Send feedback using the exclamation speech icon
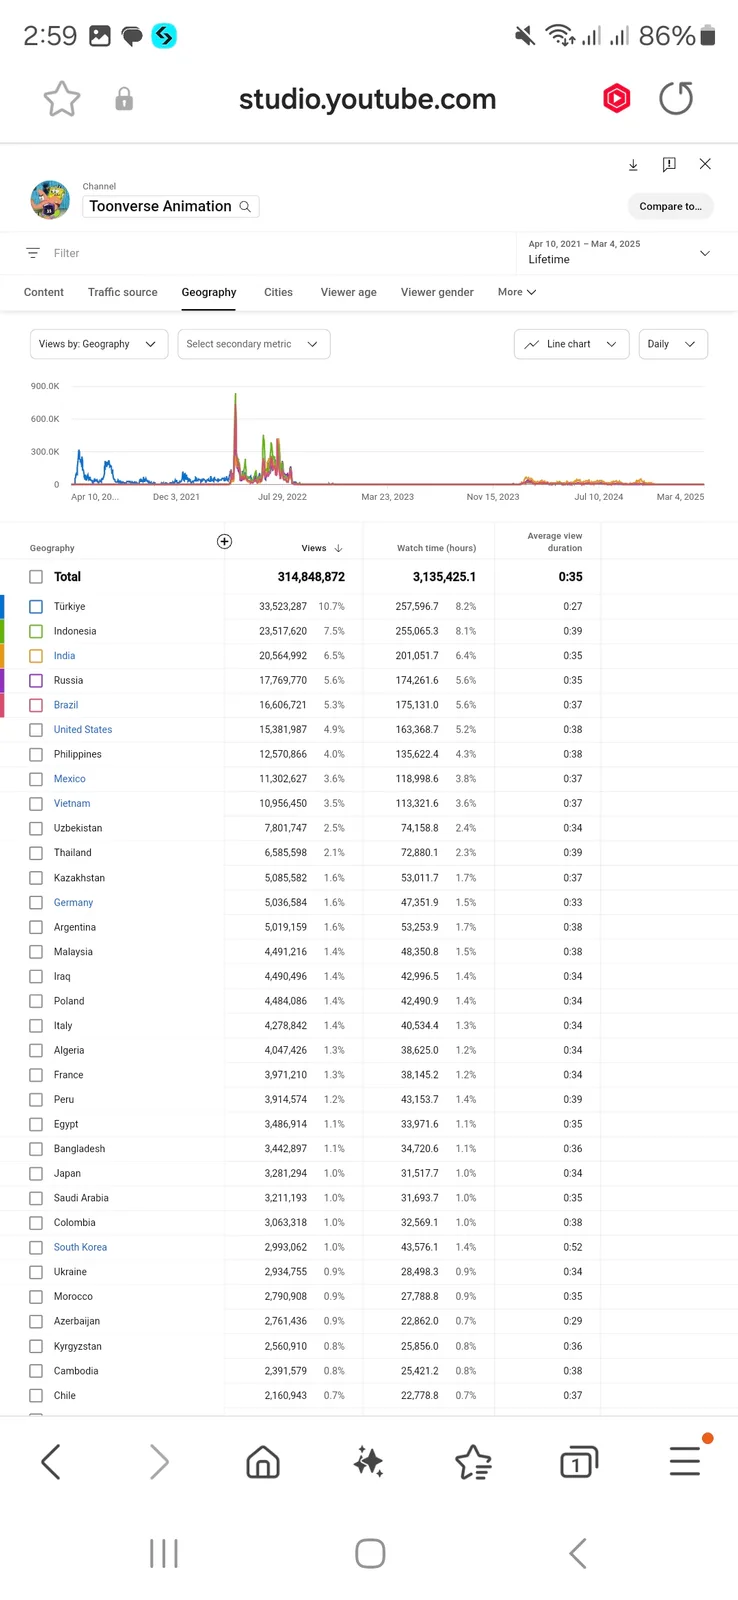Viewport: 738px width, 1600px height. [669, 164]
